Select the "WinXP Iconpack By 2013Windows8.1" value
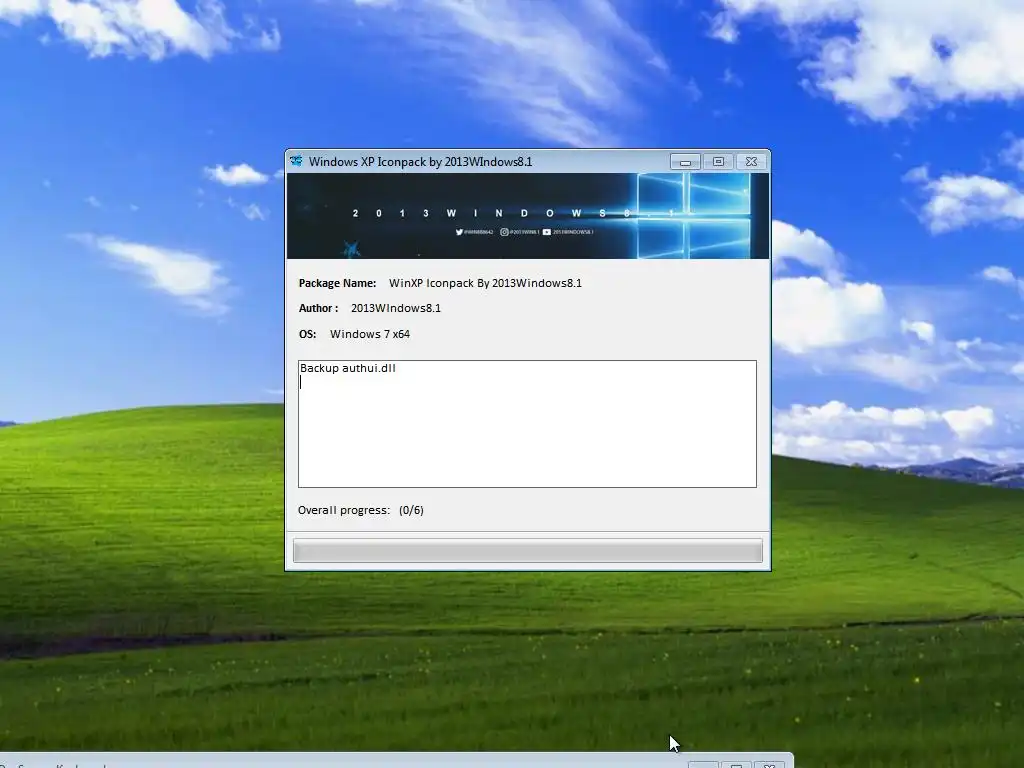This screenshot has height=768, width=1024. [x=485, y=283]
